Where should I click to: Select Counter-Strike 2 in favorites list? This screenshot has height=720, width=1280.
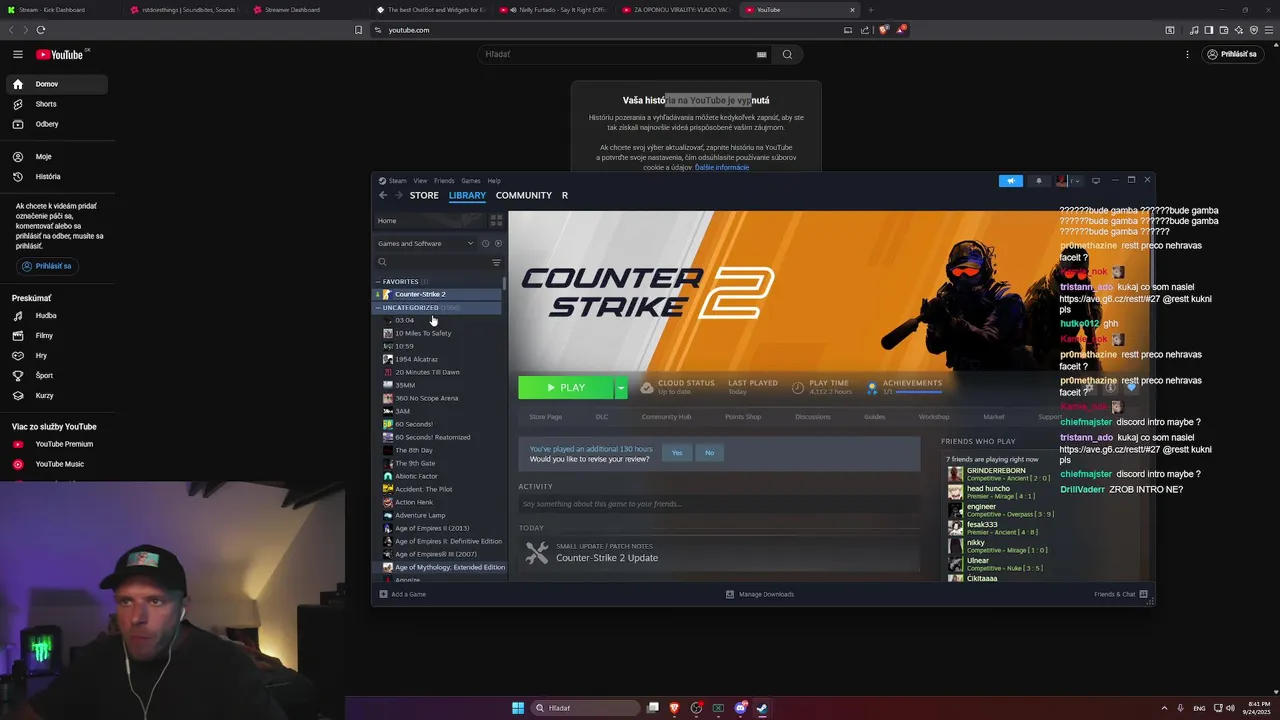pyautogui.click(x=438, y=294)
